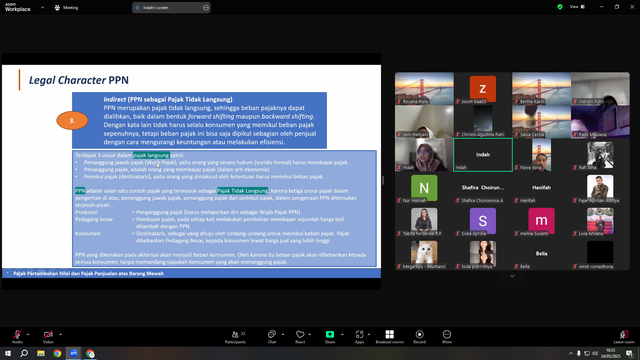Select the zoom baa03 participant tile

pos(483,89)
